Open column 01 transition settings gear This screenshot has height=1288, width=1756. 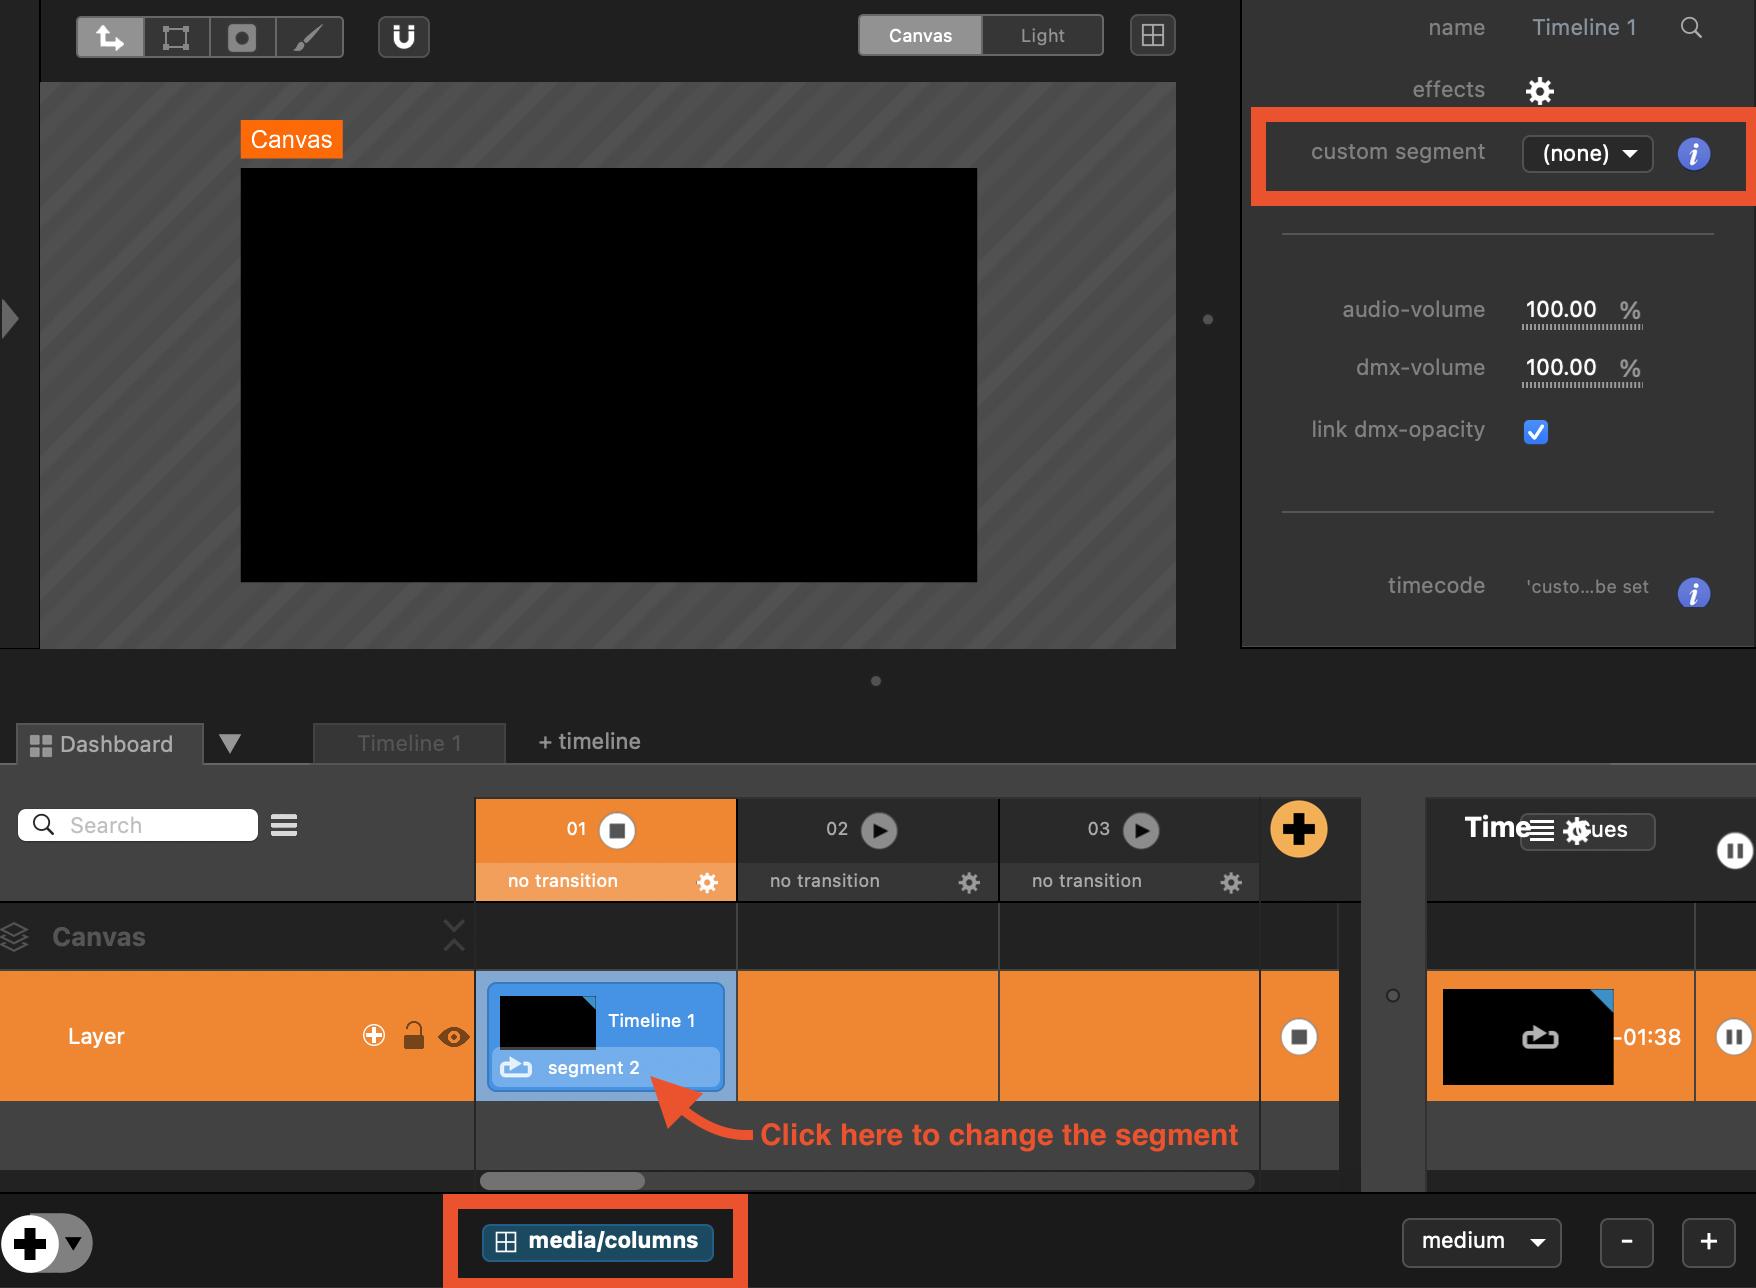(x=707, y=882)
